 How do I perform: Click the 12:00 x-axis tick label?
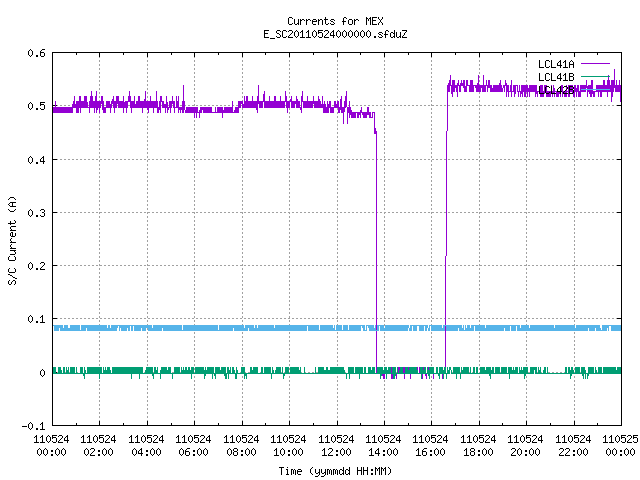336,452
